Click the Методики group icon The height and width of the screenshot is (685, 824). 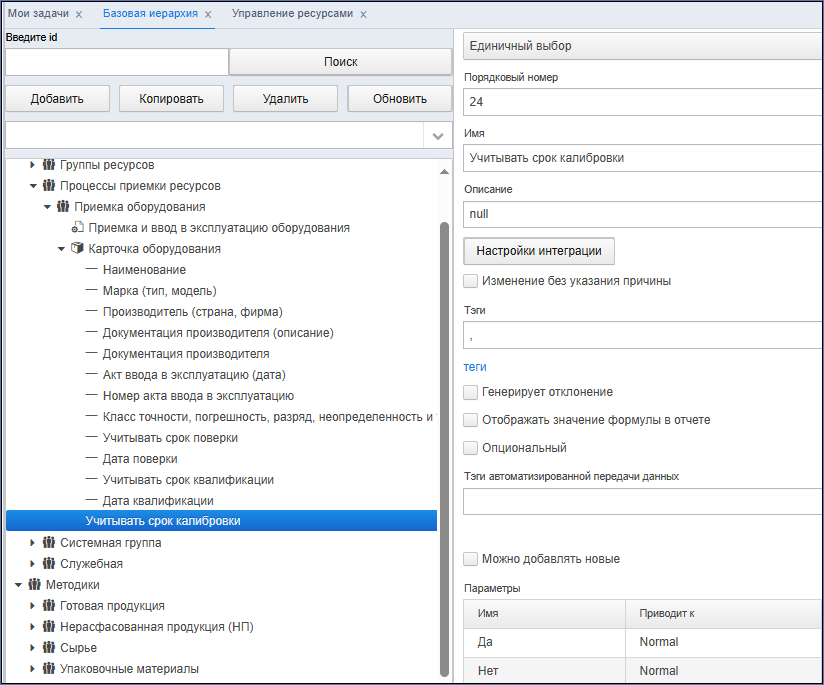tap(35, 585)
